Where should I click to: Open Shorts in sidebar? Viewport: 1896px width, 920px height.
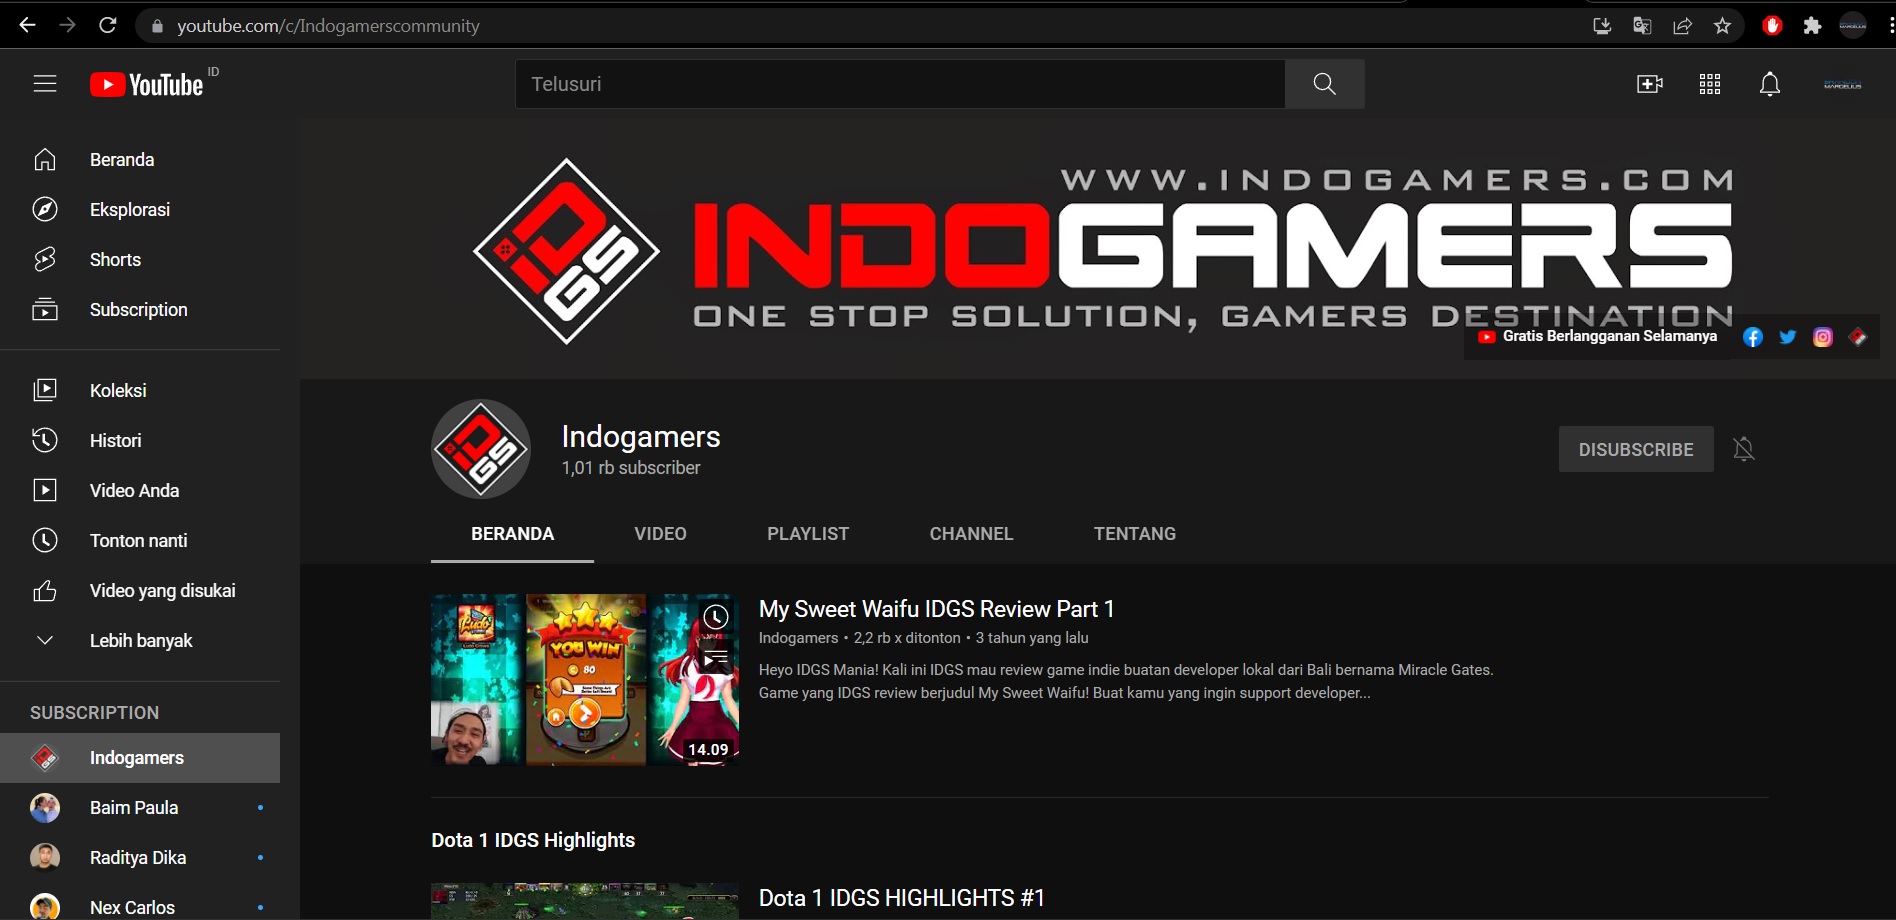click(x=140, y=260)
